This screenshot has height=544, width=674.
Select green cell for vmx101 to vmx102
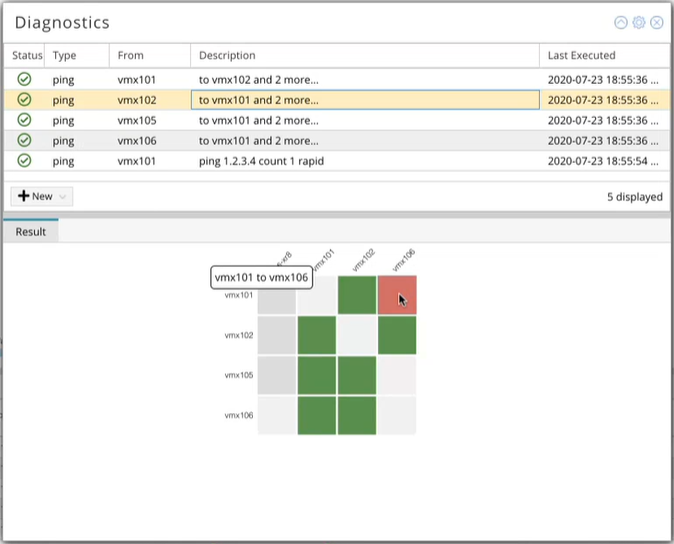point(357,295)
